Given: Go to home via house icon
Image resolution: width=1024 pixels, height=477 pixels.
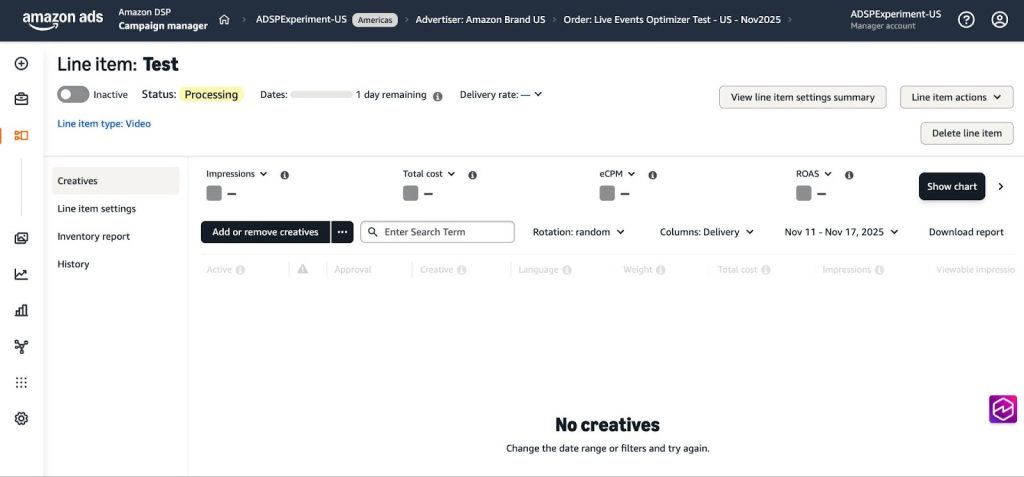Looking at the screenshot, I should point(224,20).
